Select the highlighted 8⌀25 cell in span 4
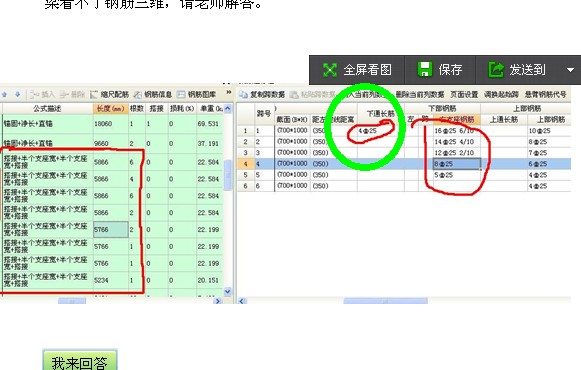 click(456, 164)
